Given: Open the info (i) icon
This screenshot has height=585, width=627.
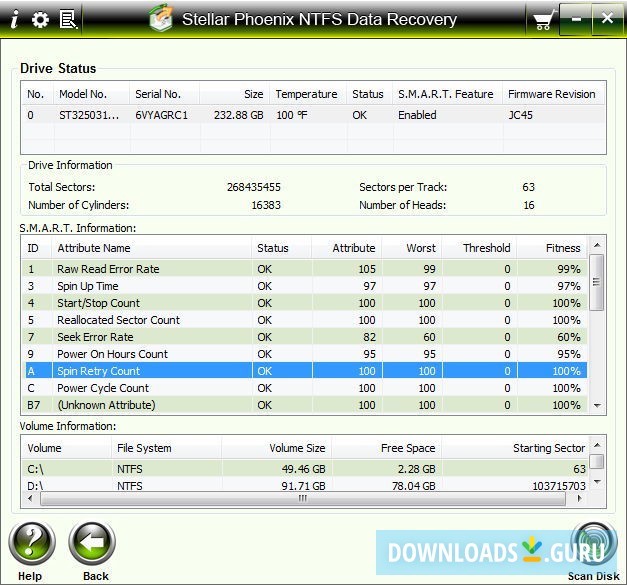Looking at the screenshot, I should (14, 19).
